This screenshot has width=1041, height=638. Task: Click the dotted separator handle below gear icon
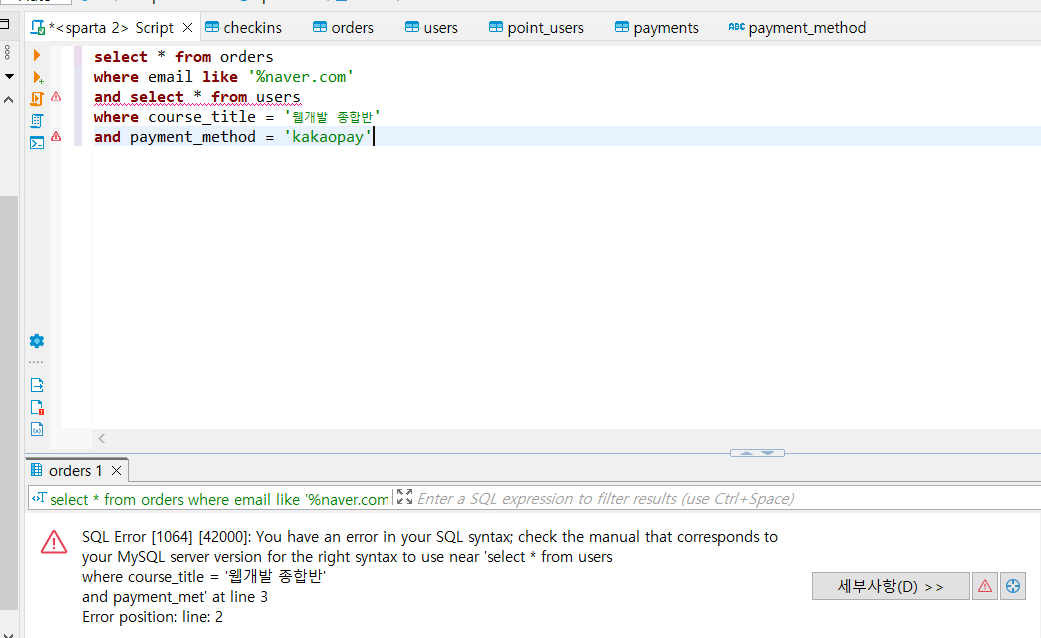(x=37, y=362)
